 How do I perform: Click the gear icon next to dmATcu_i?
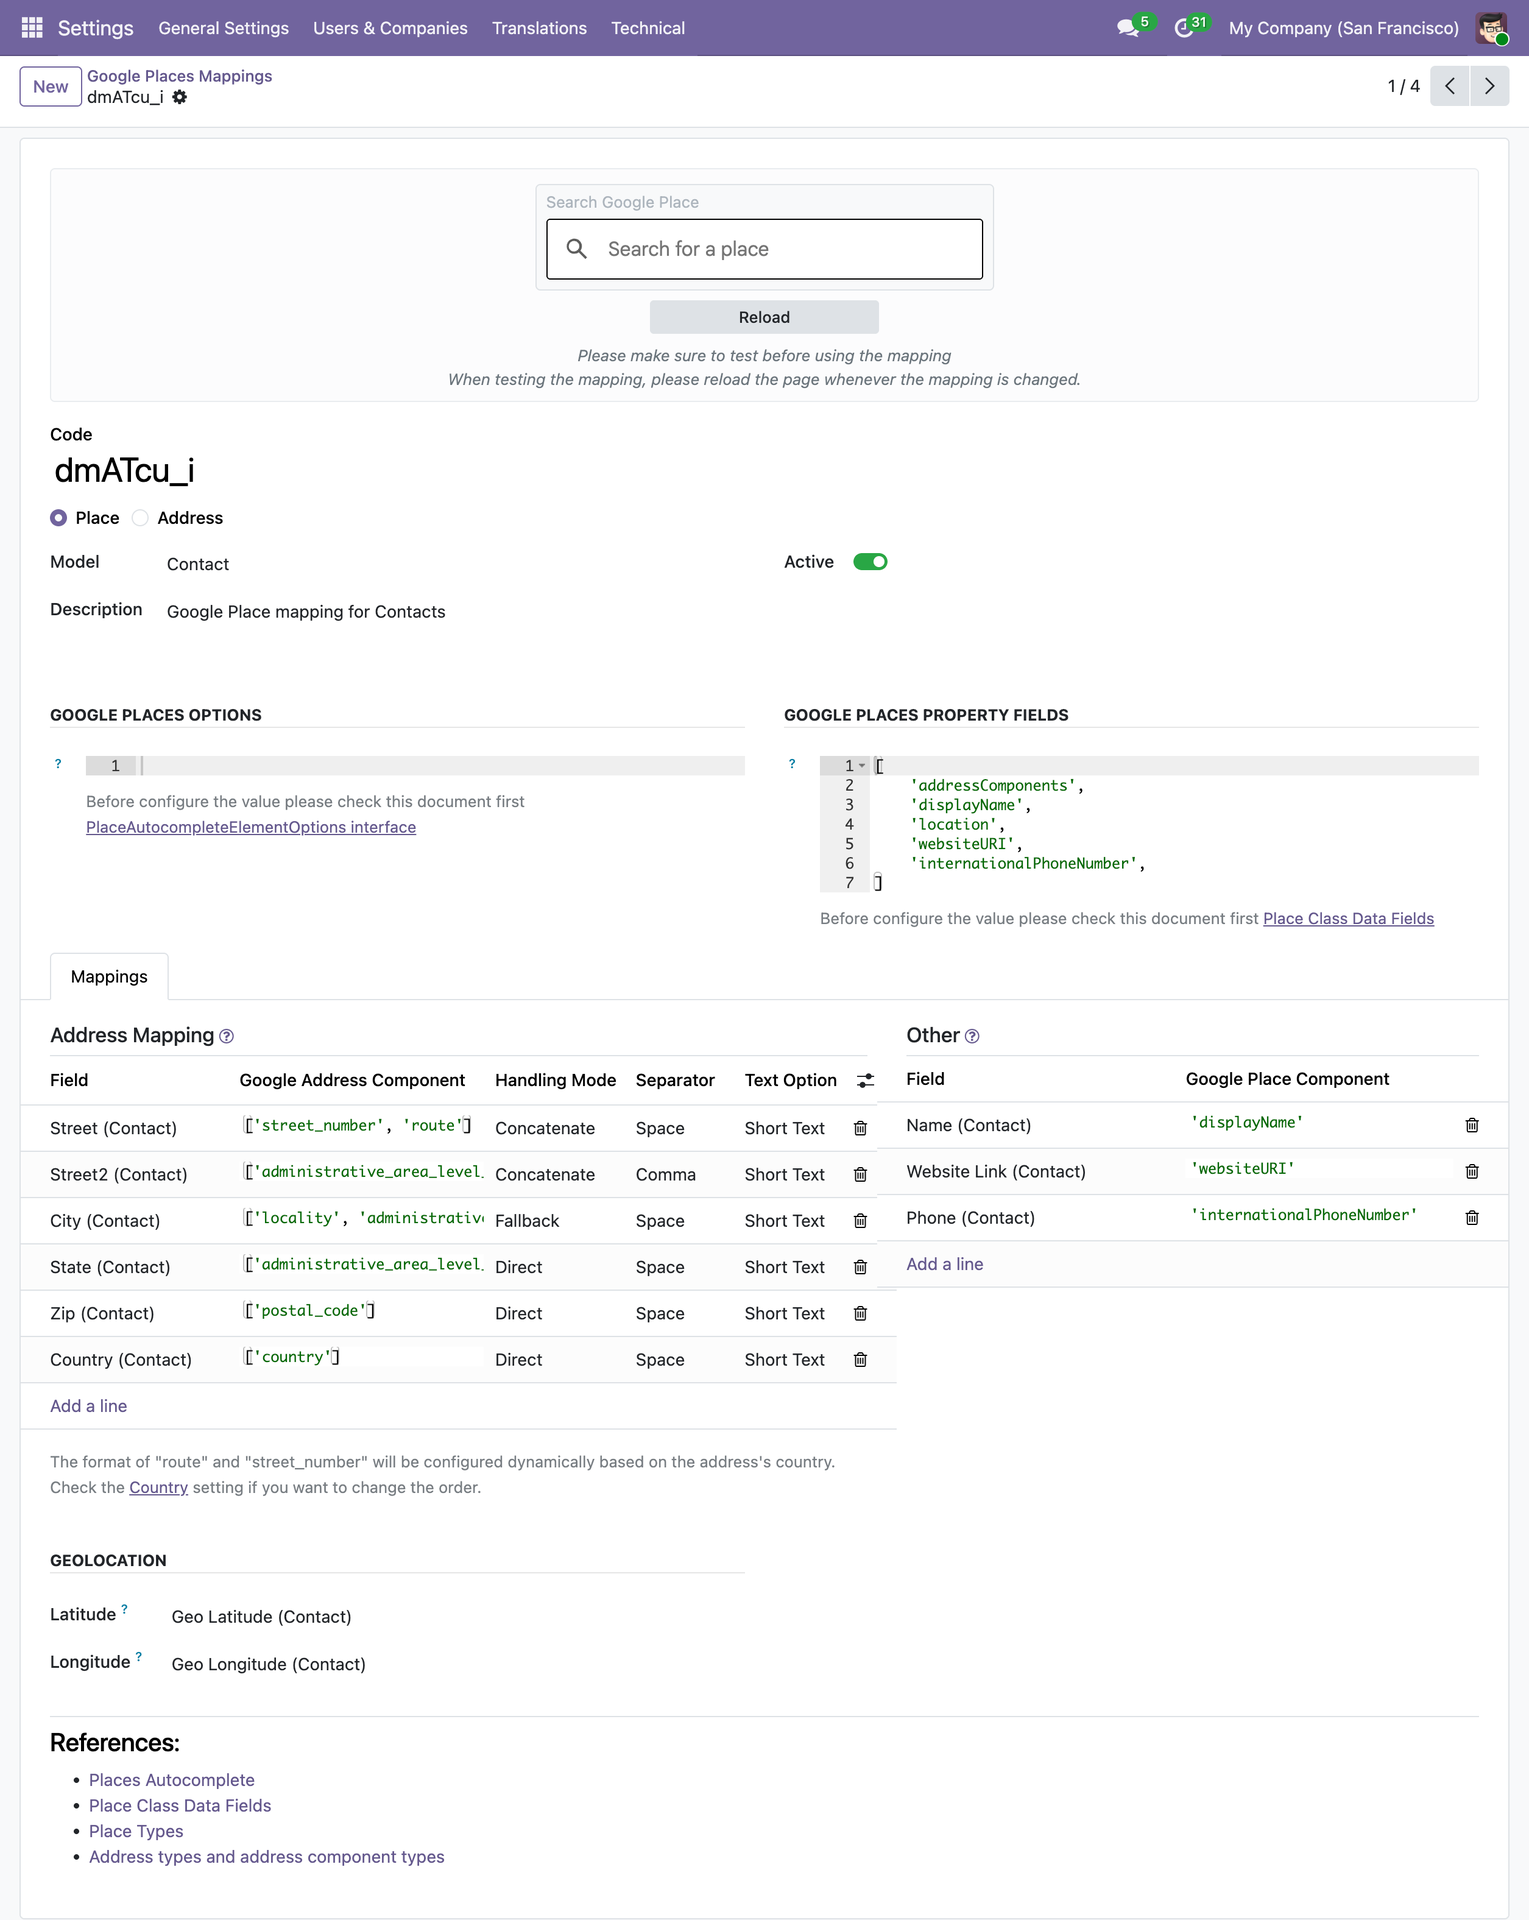(x=180, y=97)
